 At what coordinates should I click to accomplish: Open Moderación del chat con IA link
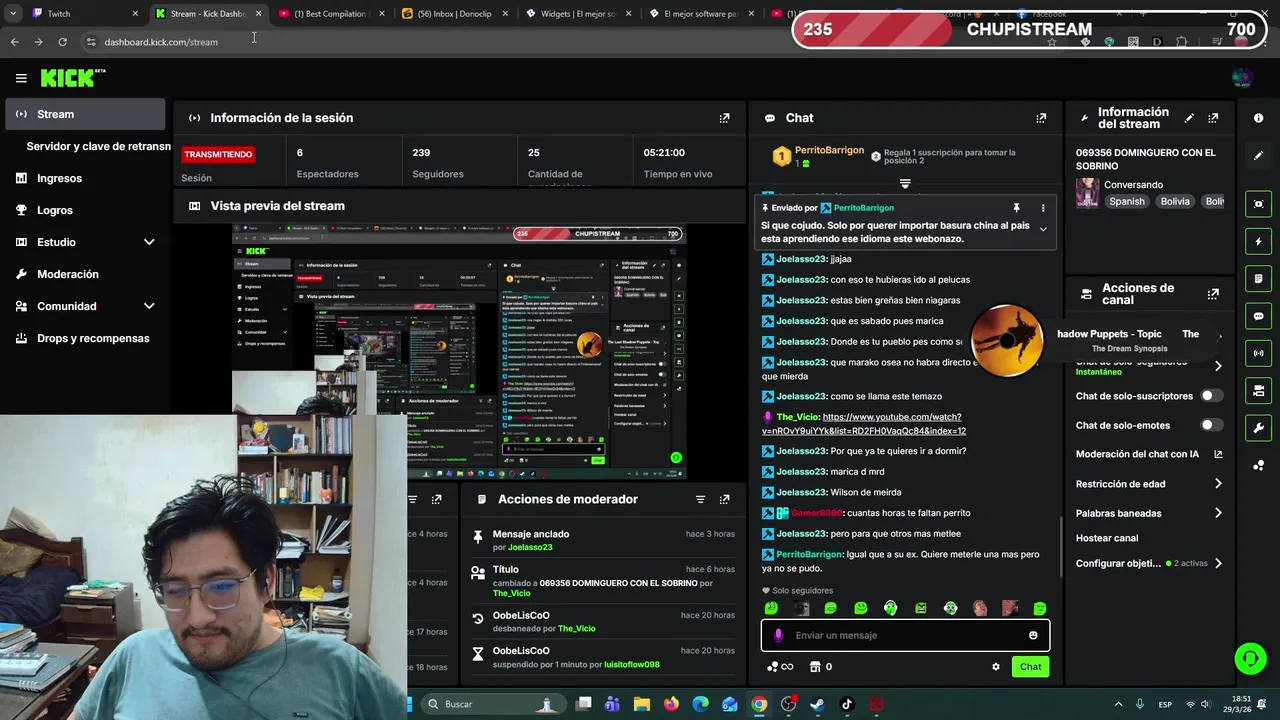[1149, 454]
